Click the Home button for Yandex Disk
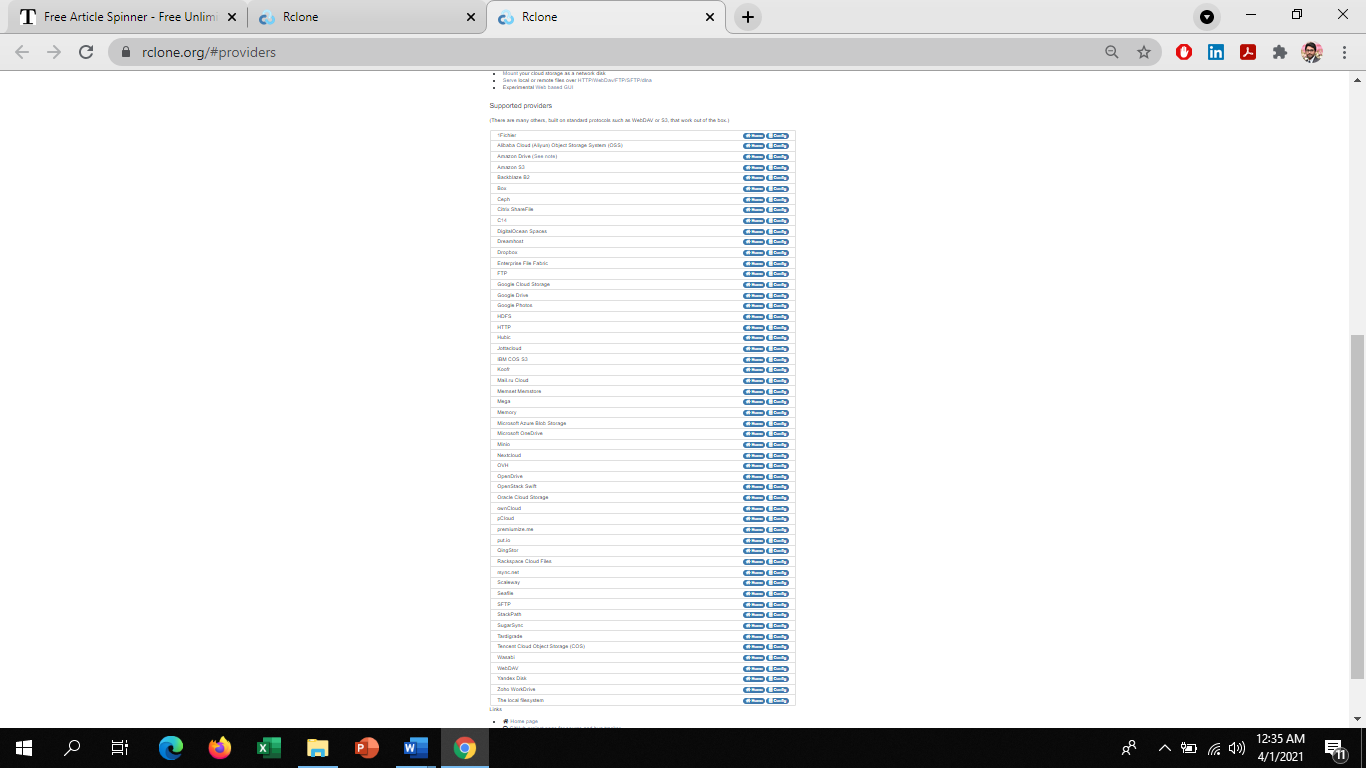The width and height of the screenshot is (1366, 768). click(x=754, y=679)
